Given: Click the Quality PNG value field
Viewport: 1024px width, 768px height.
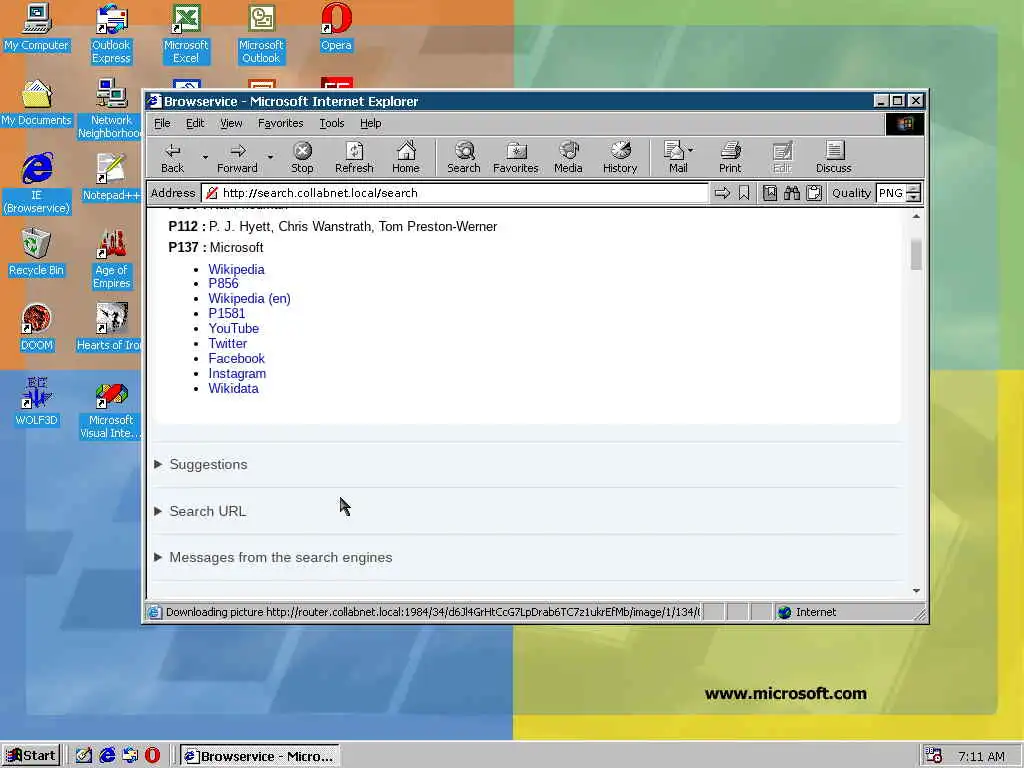Looking at the screenshot, I should tap(891, 193).
